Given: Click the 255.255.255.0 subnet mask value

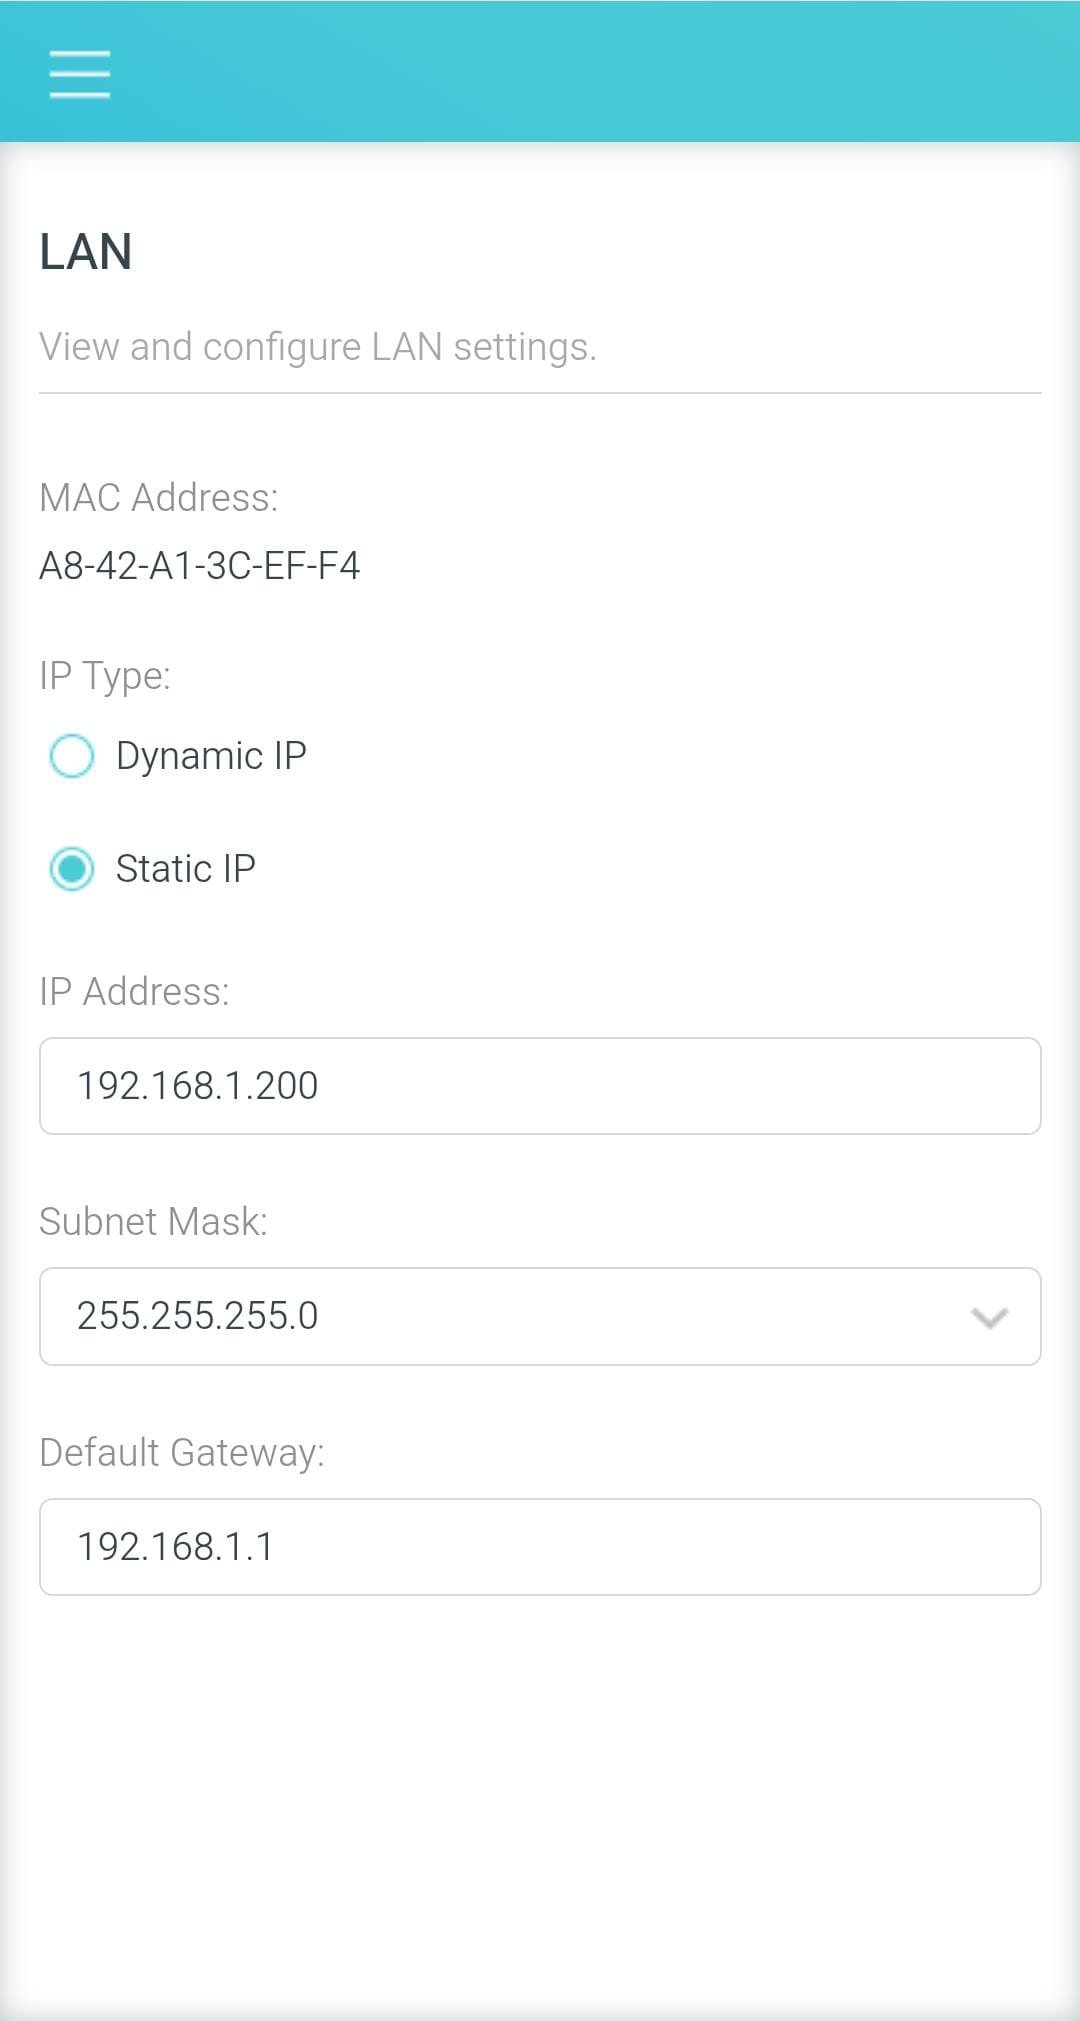Looking at the screenshot, I should (198, 1316).
